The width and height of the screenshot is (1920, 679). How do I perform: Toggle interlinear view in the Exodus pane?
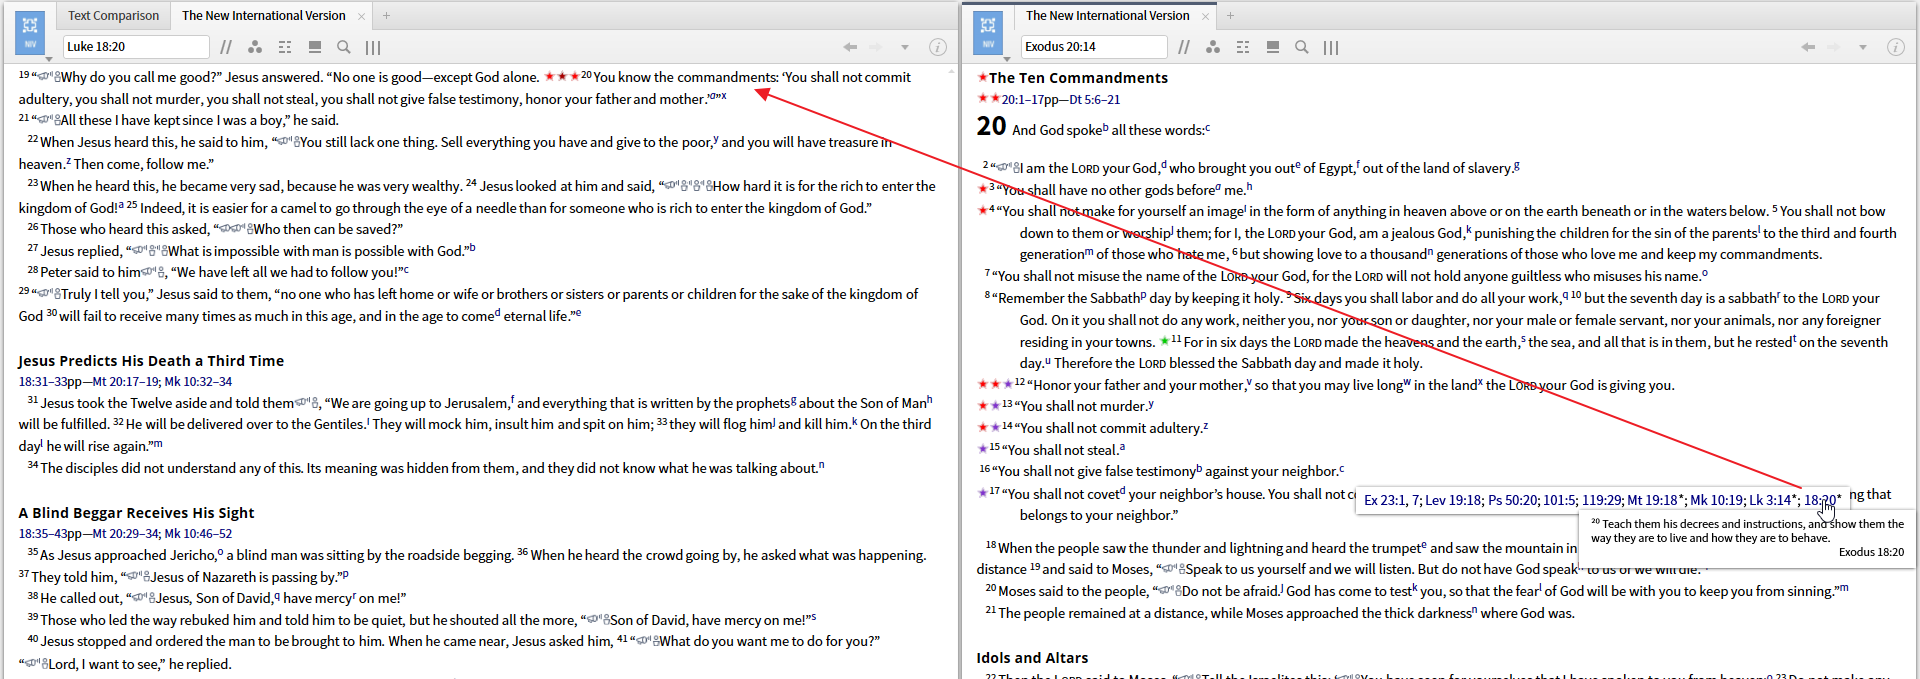[x=1243, y=47]
